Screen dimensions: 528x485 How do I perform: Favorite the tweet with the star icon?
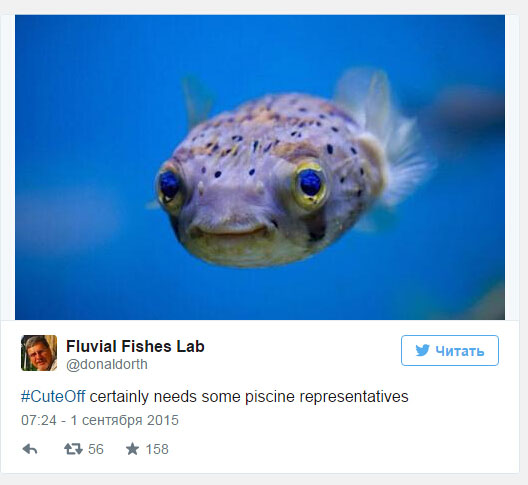[x=132, y=449]
